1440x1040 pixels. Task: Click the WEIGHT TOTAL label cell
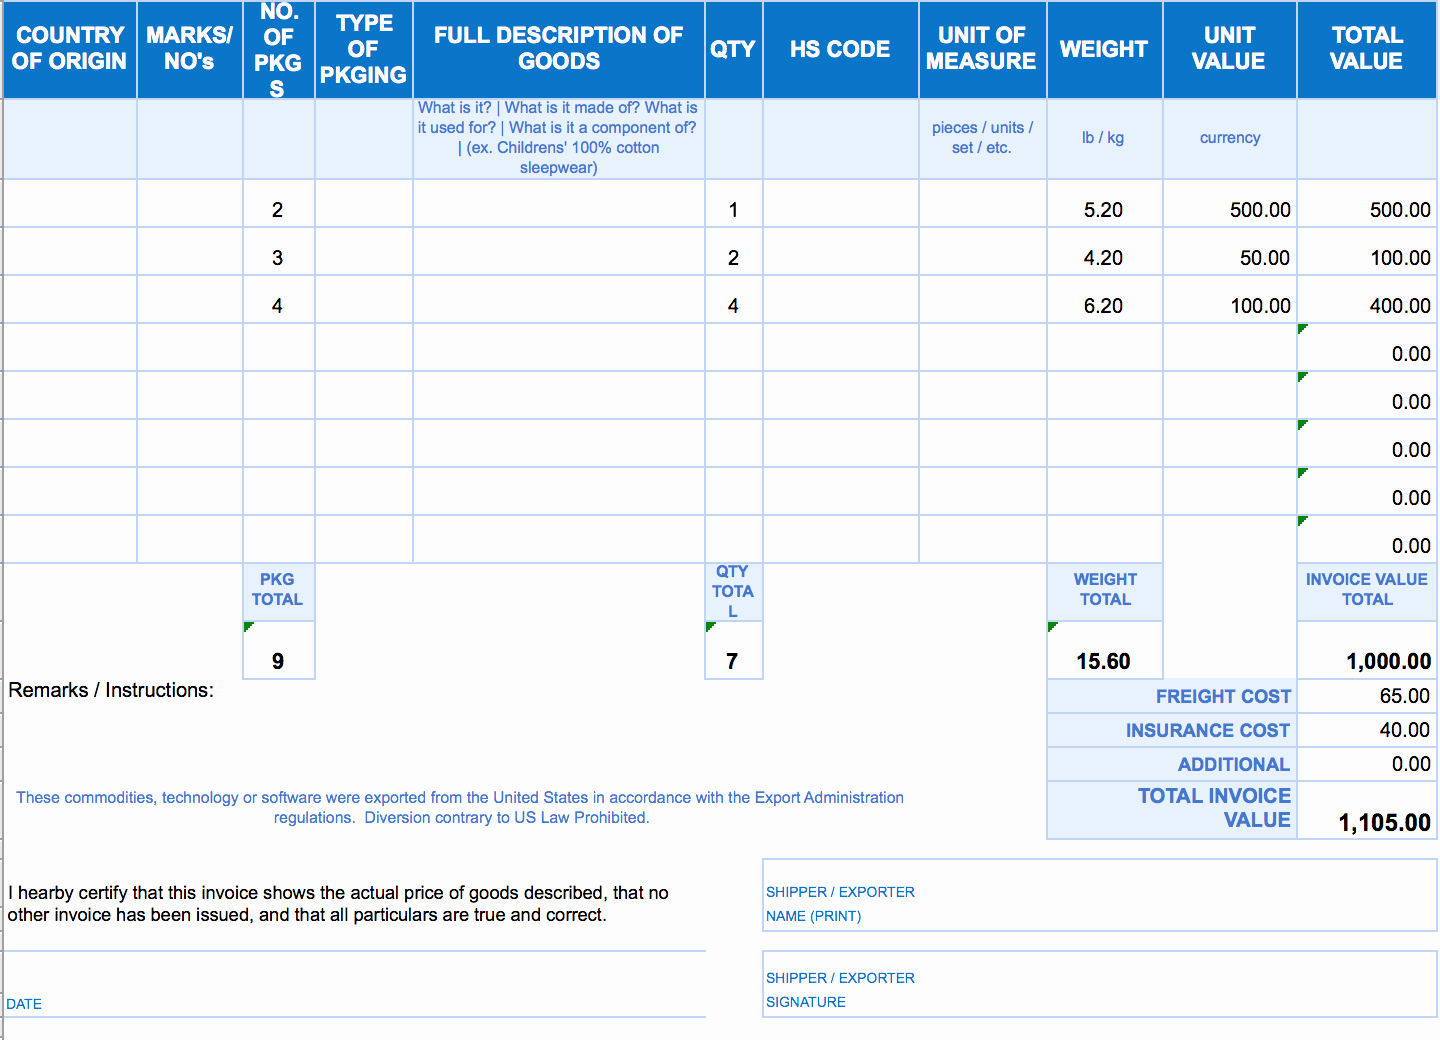pyautogui.click(x=1105, y=591)
